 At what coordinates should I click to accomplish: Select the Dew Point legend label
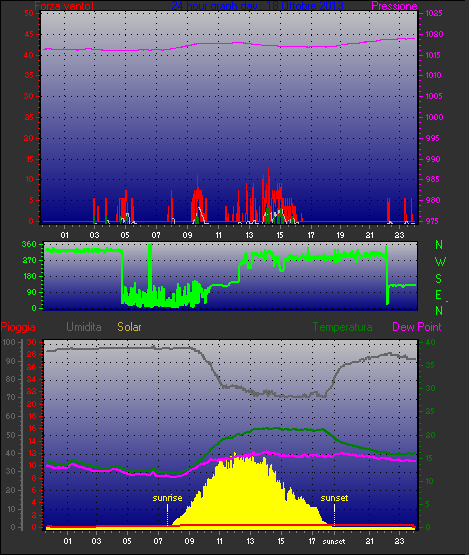click(x=417, y=327)
